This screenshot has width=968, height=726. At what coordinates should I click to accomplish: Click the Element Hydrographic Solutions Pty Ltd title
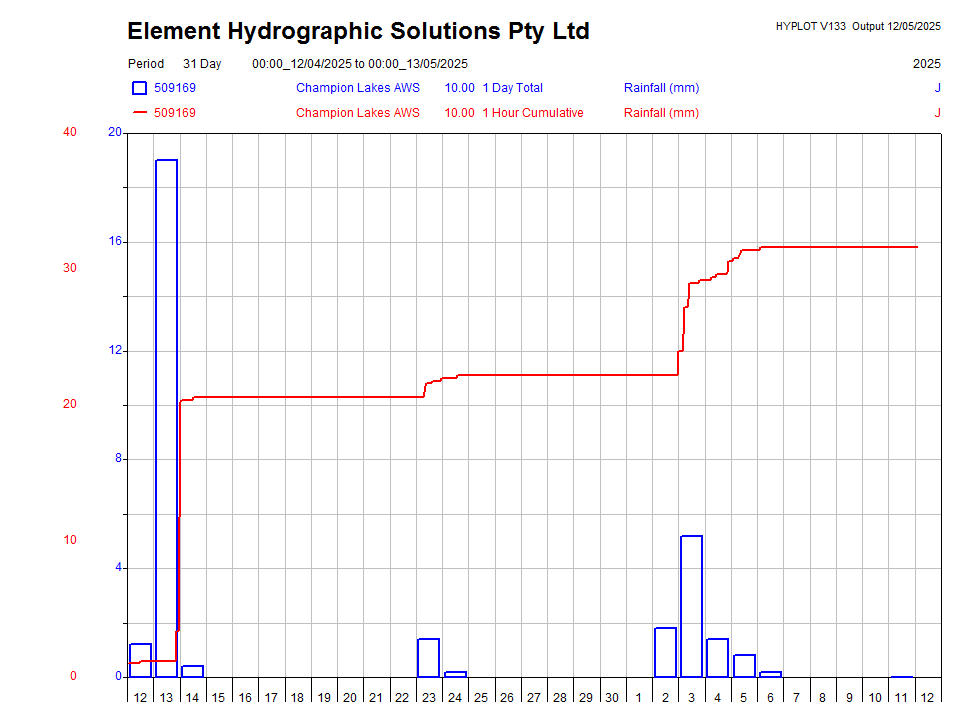click(358, 31)
